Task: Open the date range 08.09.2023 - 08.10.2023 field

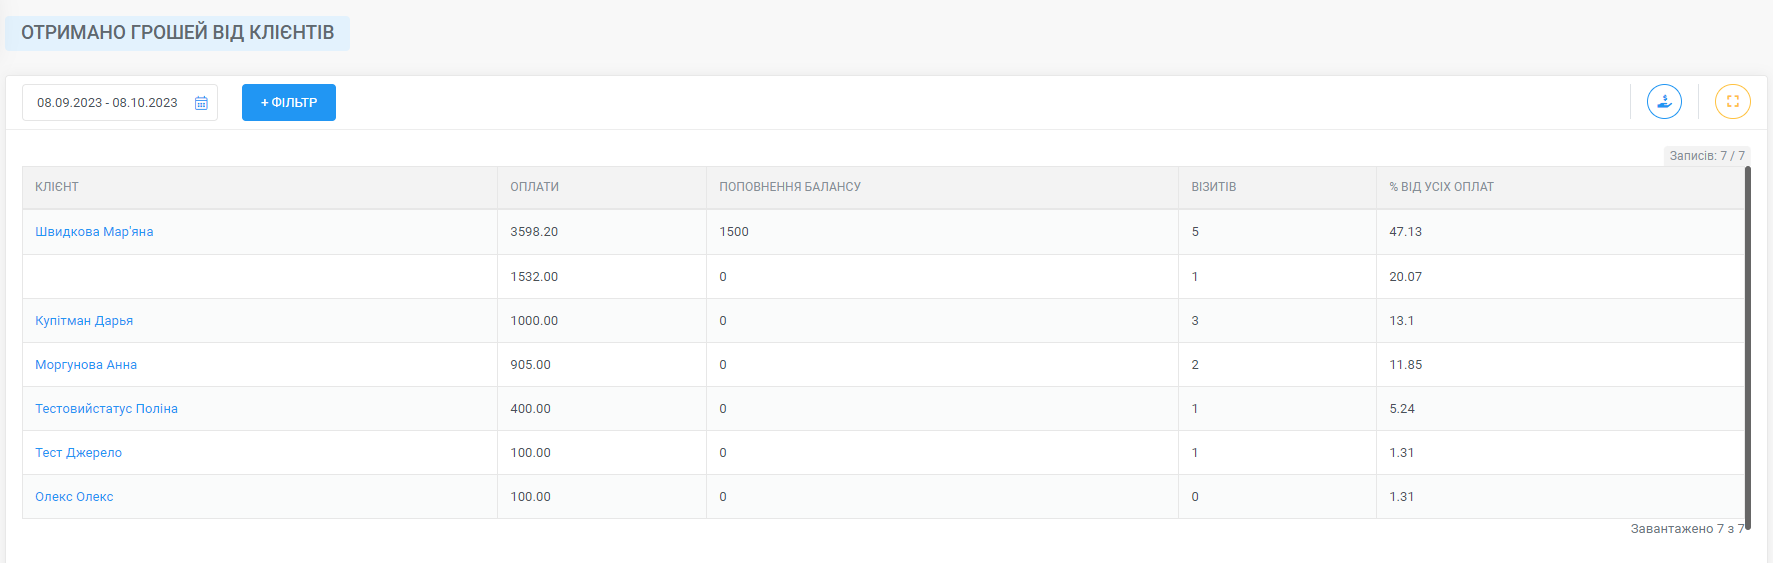Action: [x=120, y=102]
